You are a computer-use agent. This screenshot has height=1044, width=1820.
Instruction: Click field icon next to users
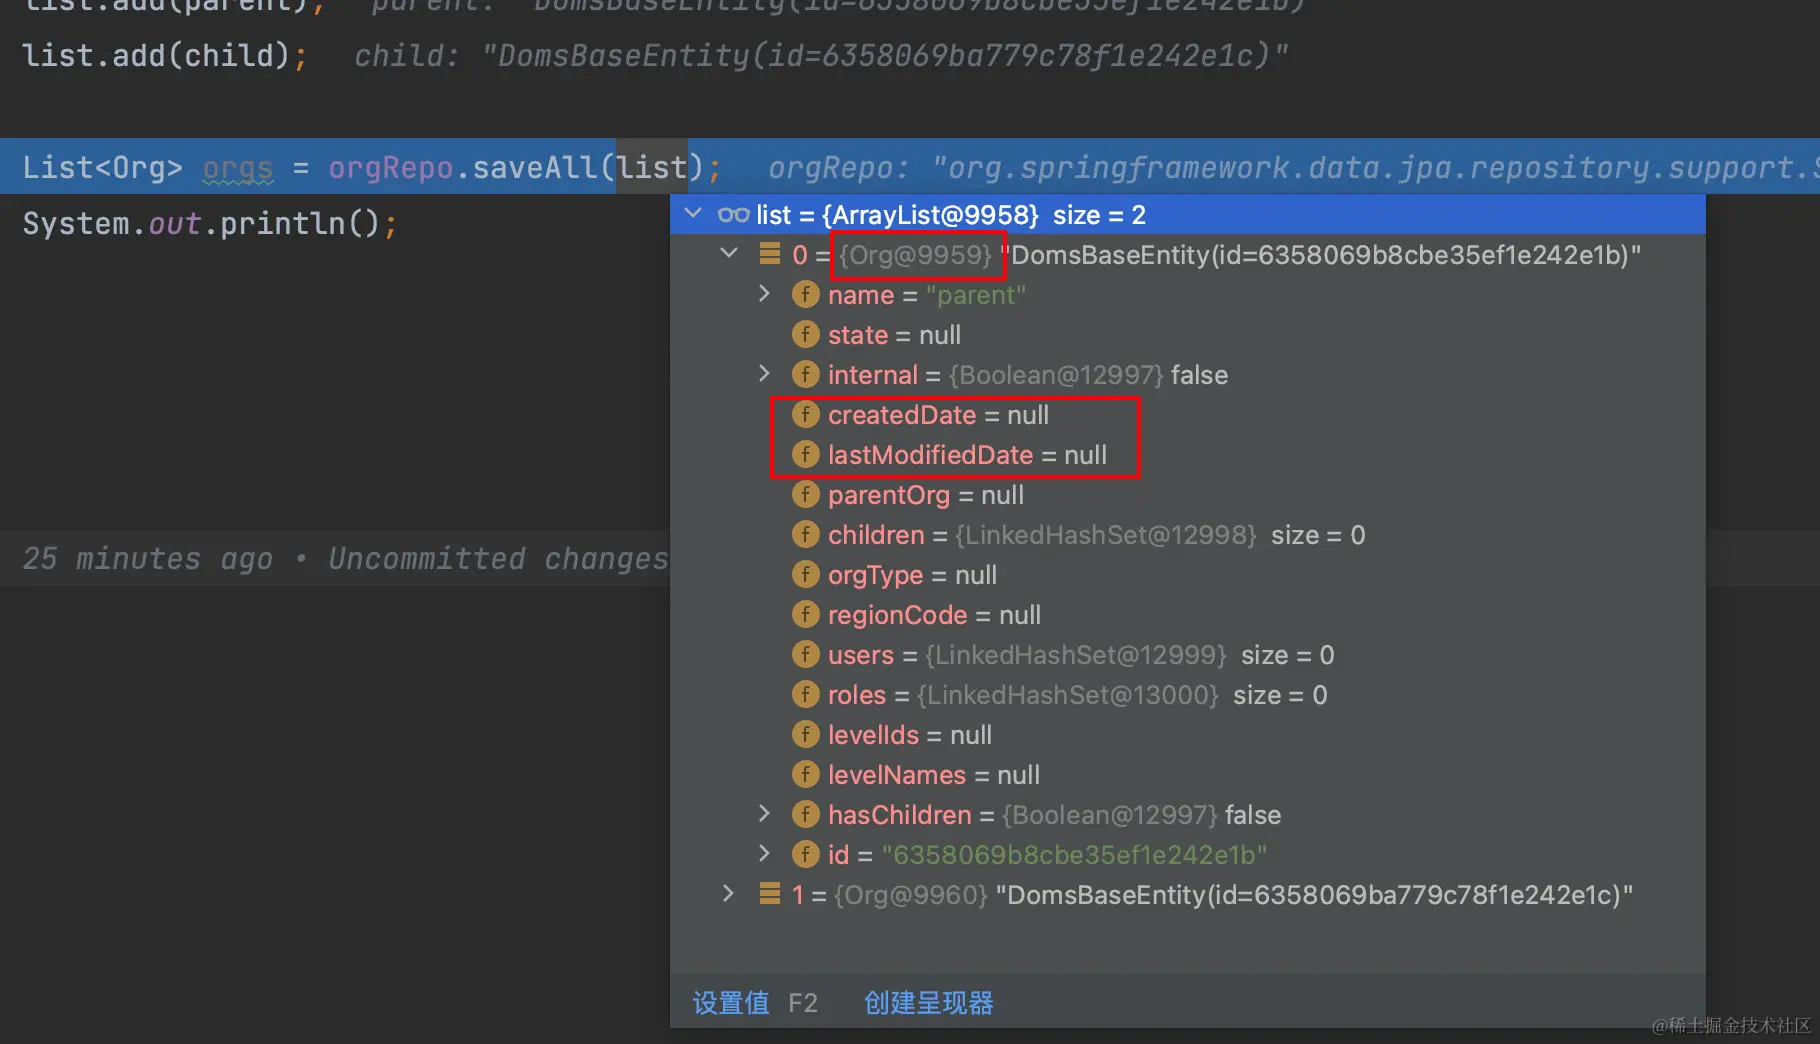[805, 654]
